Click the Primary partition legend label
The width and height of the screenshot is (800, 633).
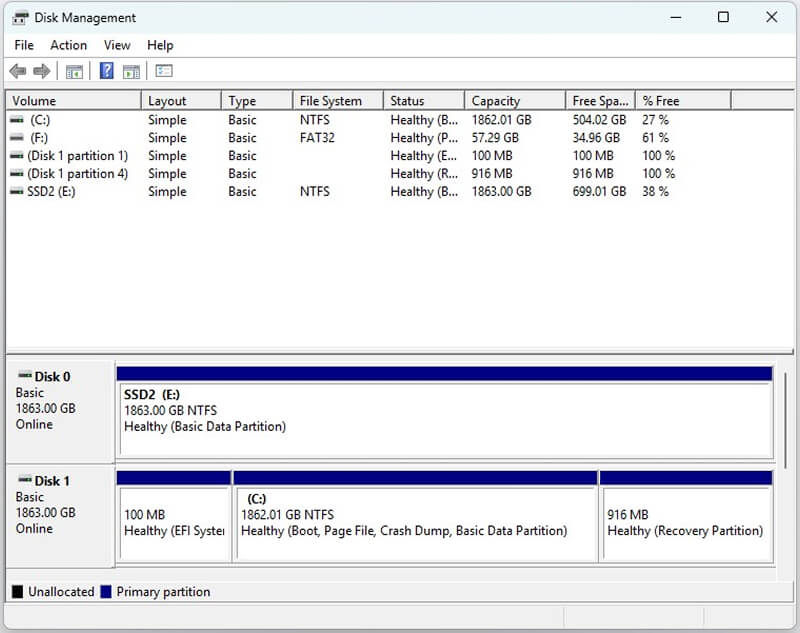click(x=163, y=592)
